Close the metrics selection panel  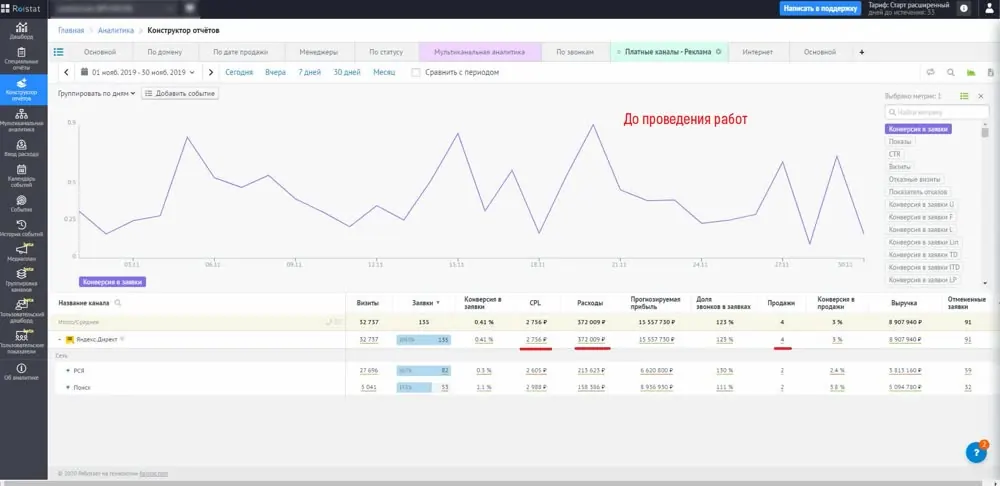pyautogui.click(x=981, y=96)
